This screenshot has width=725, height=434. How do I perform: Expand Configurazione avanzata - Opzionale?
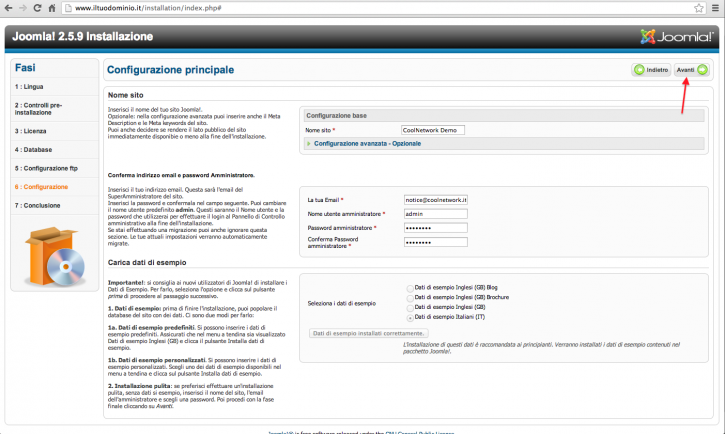coord(367,144)
